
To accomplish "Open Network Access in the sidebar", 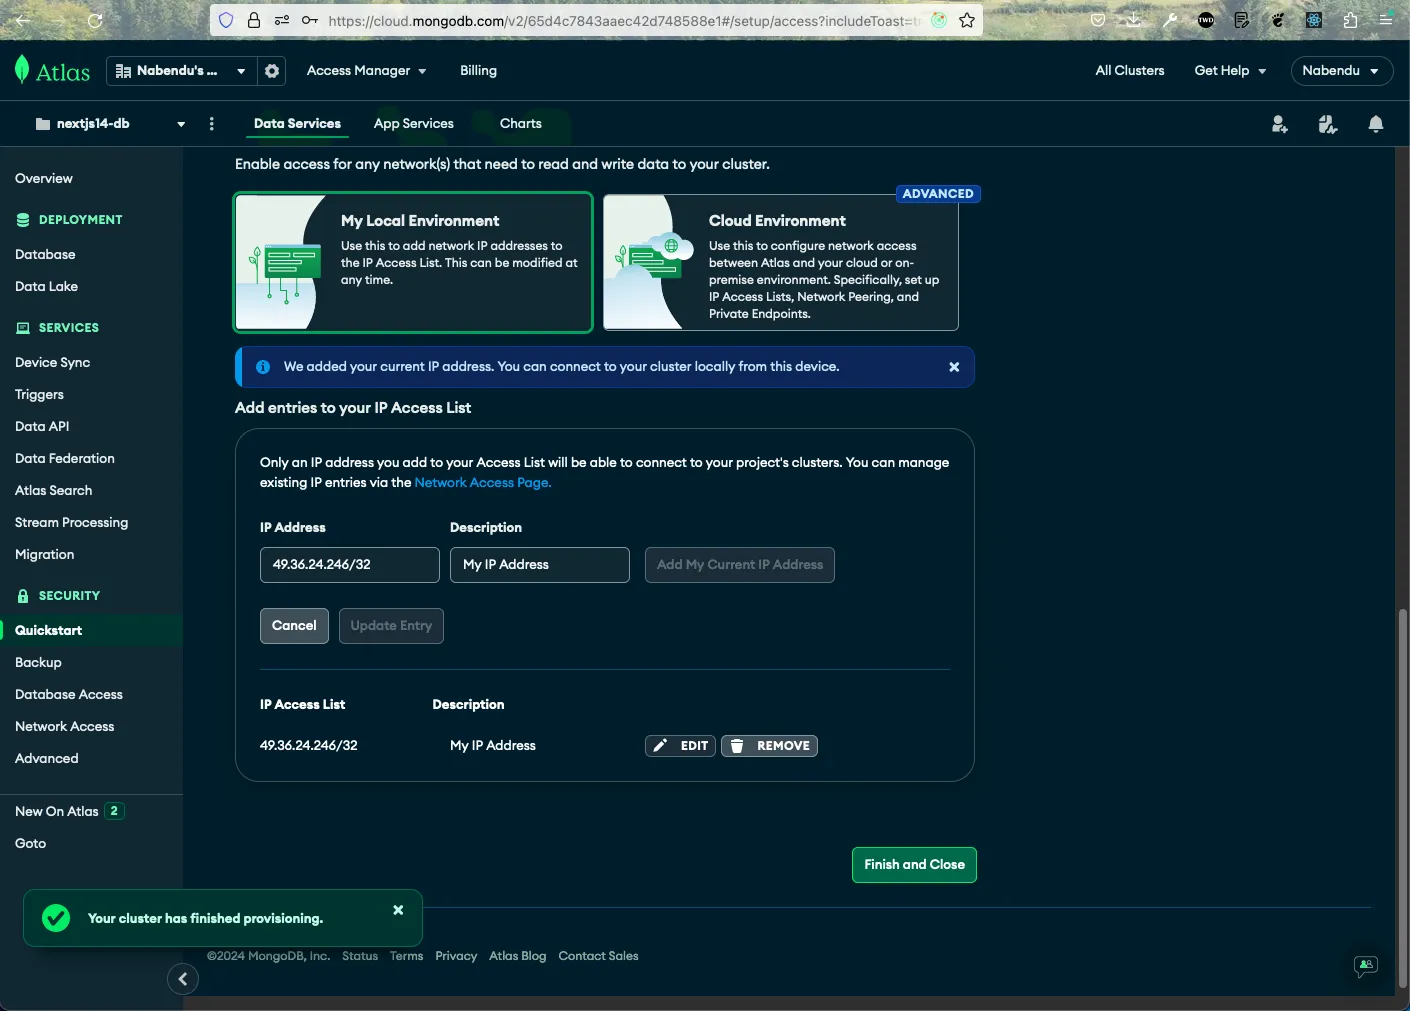I will tap(64, 727).
